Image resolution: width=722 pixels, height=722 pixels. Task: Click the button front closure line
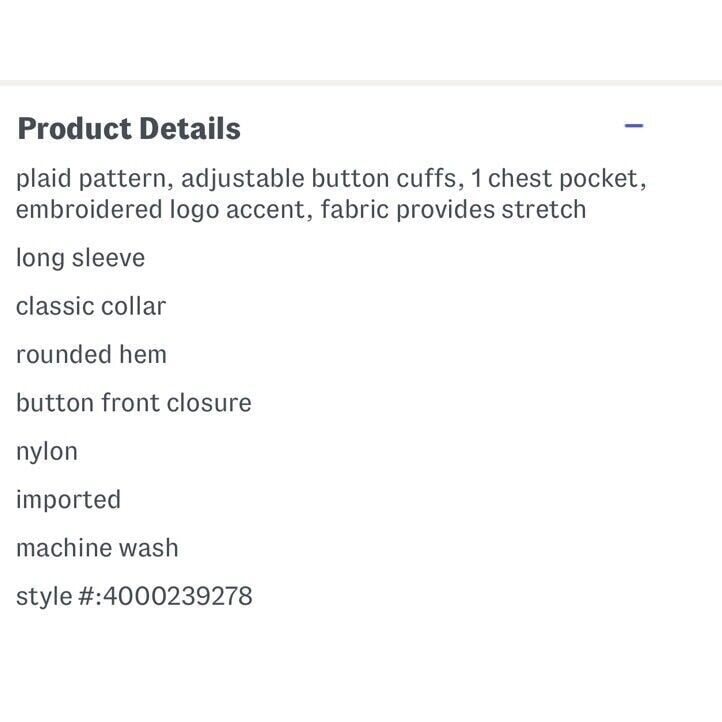(134, 403)
